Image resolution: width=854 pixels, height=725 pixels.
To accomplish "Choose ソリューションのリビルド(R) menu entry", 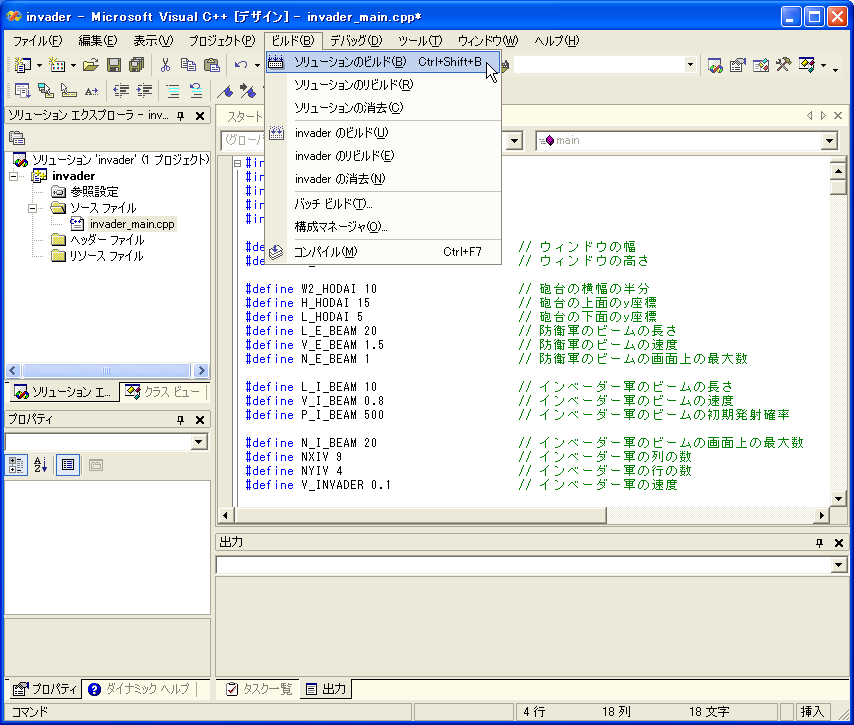I will coord(383,85).
